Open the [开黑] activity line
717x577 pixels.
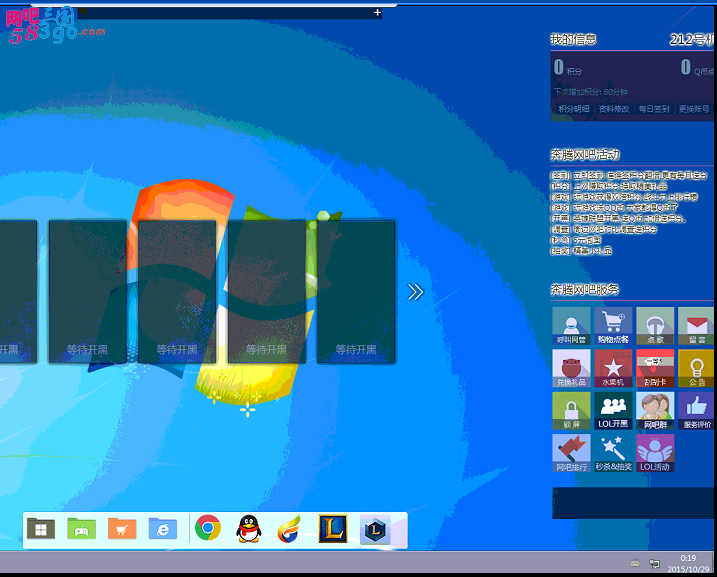pyautogui.click(x=618, y=219)
